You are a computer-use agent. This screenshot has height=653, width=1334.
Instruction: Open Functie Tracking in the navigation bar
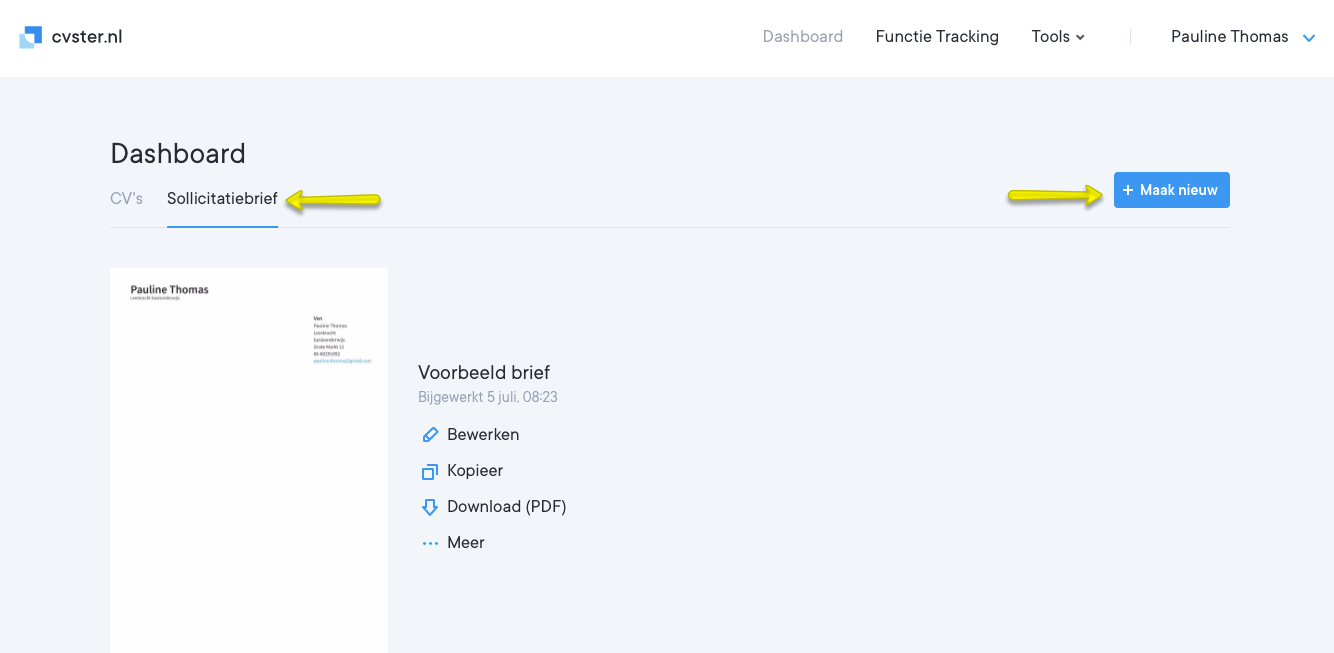(937, 37)
